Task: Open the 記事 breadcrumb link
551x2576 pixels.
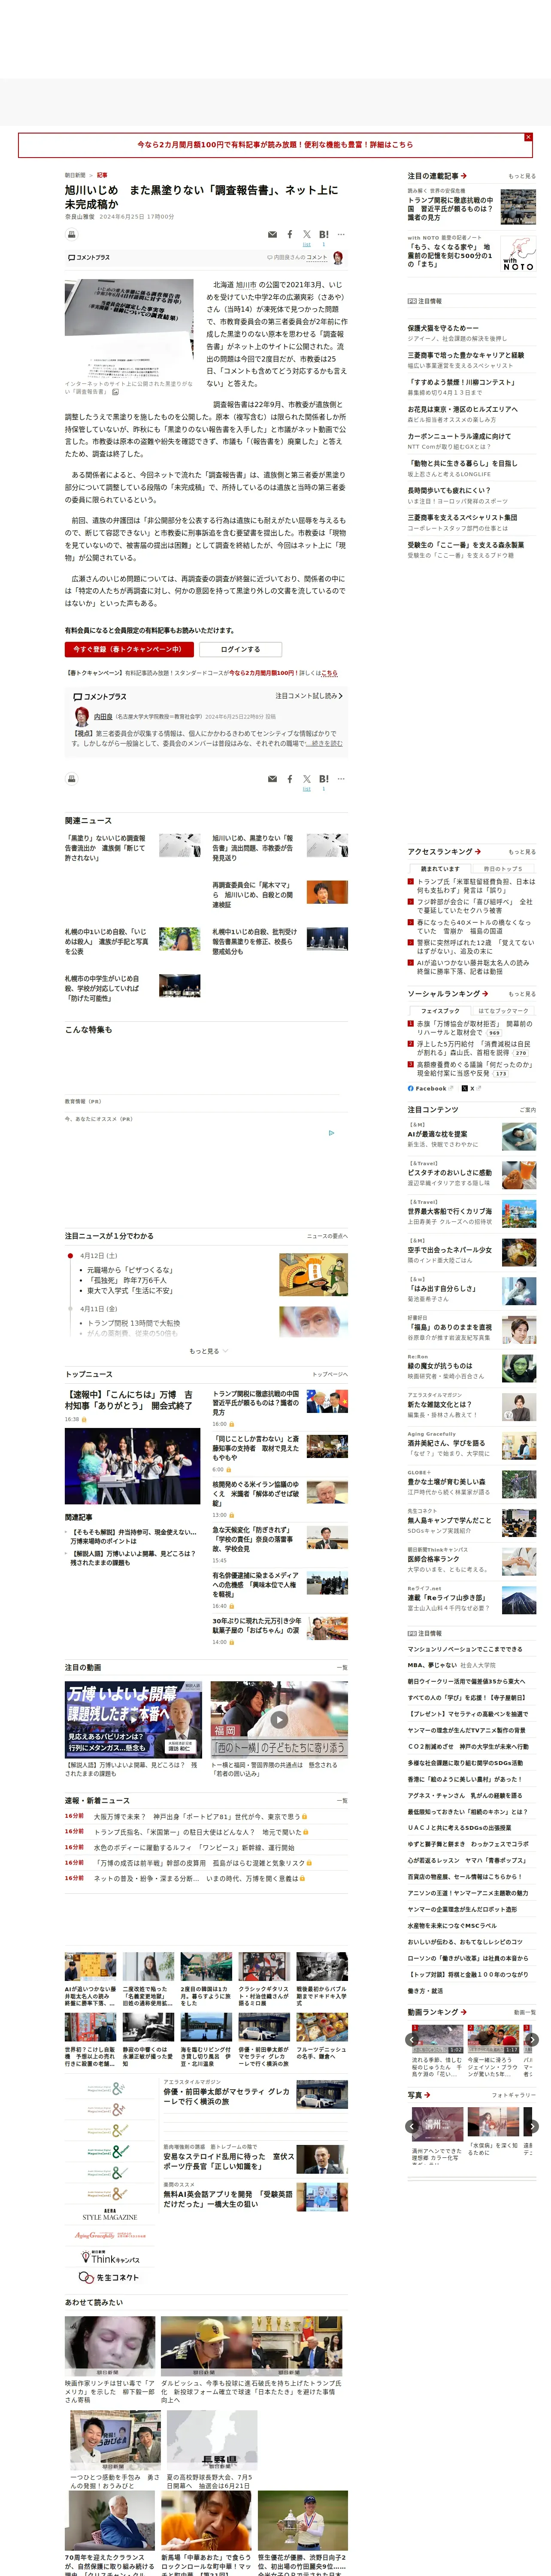Action: tap(102, 175)
